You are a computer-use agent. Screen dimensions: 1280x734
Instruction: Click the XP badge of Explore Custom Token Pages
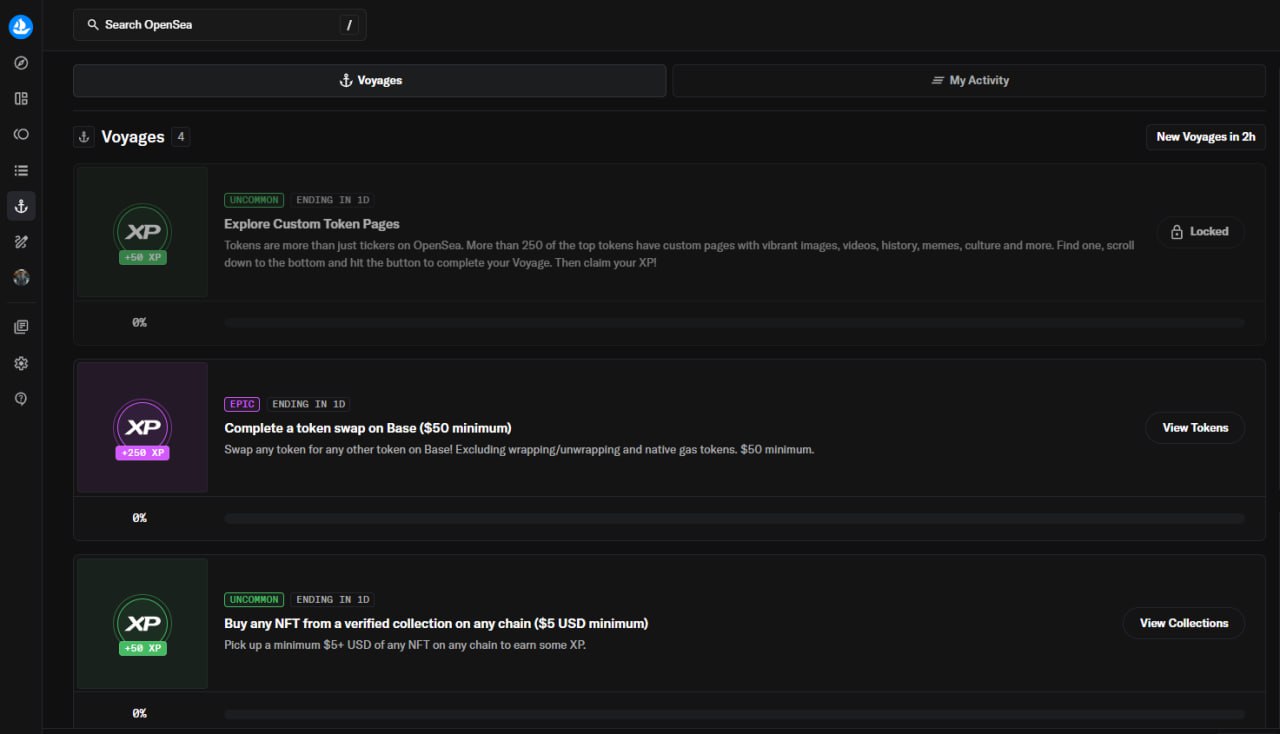click(143, 232)
